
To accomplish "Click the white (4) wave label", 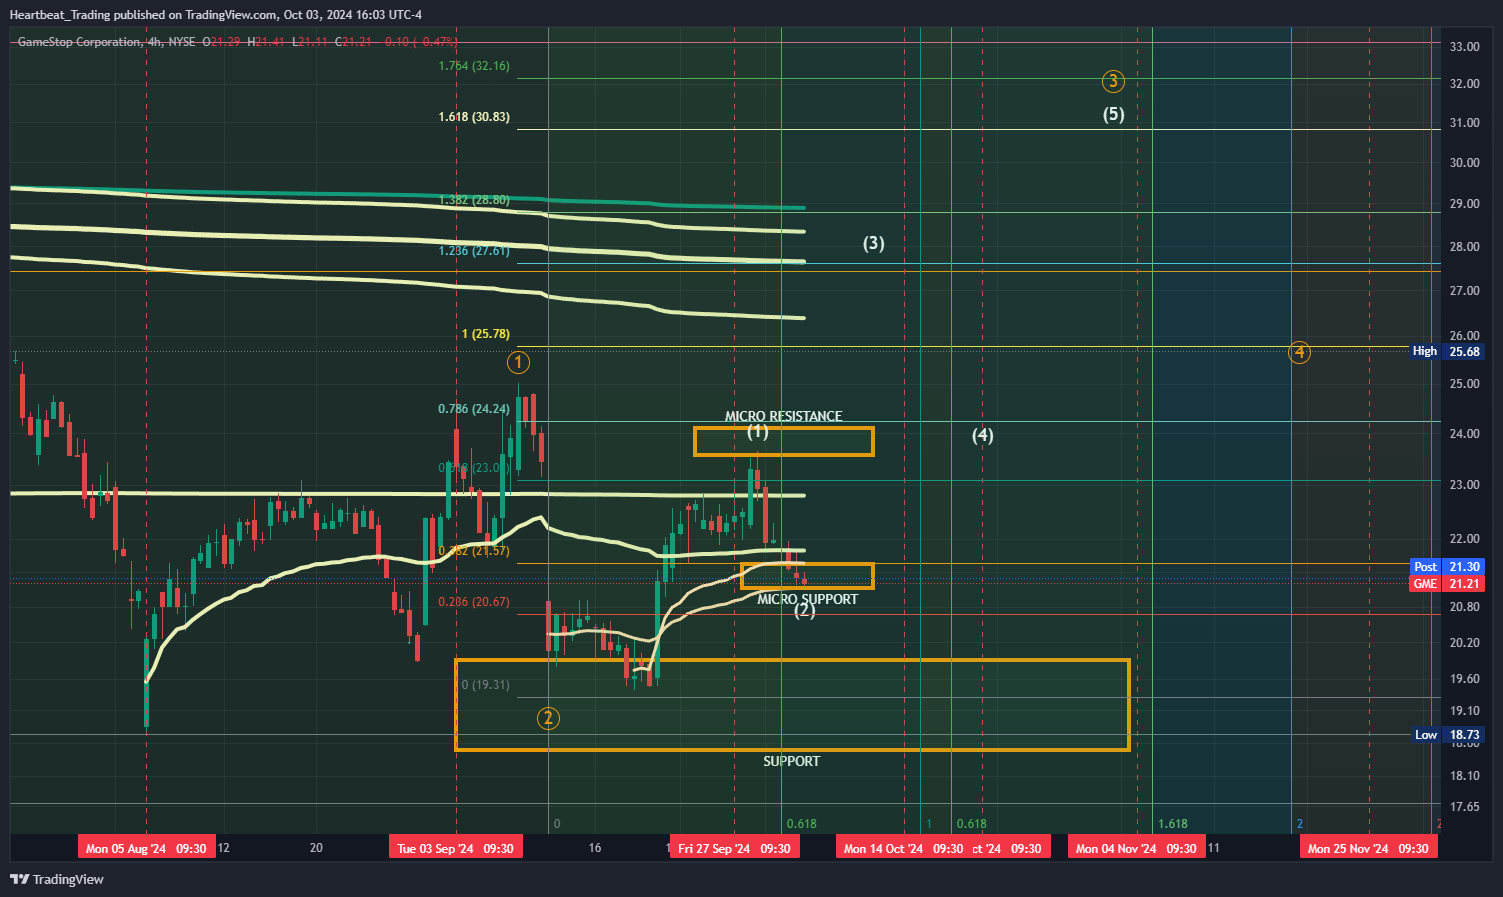I will click(x=983, y=435).
